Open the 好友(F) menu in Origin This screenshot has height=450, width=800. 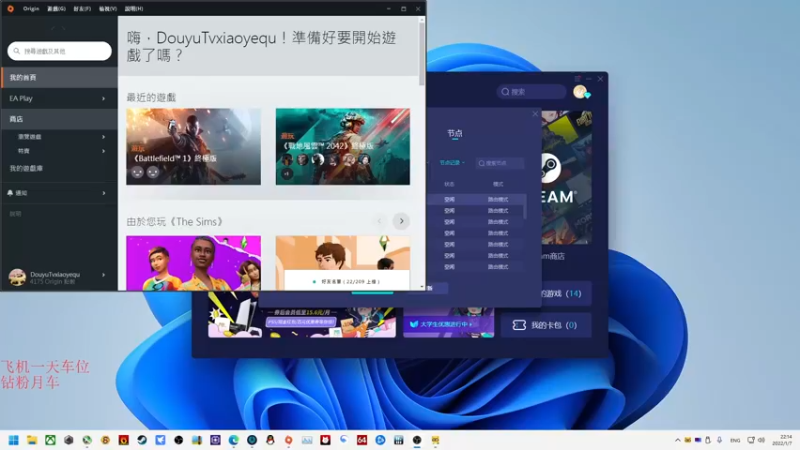pos(82,9)
